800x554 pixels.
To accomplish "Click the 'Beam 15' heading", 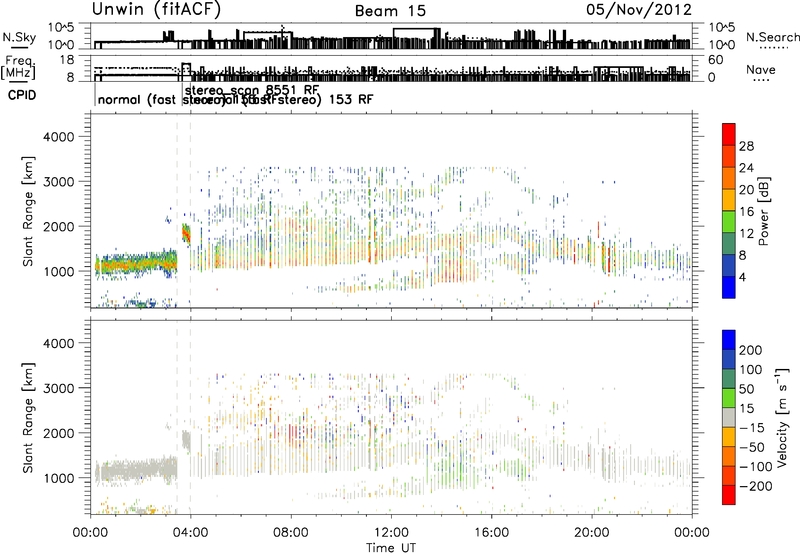I will click(390, 11).
